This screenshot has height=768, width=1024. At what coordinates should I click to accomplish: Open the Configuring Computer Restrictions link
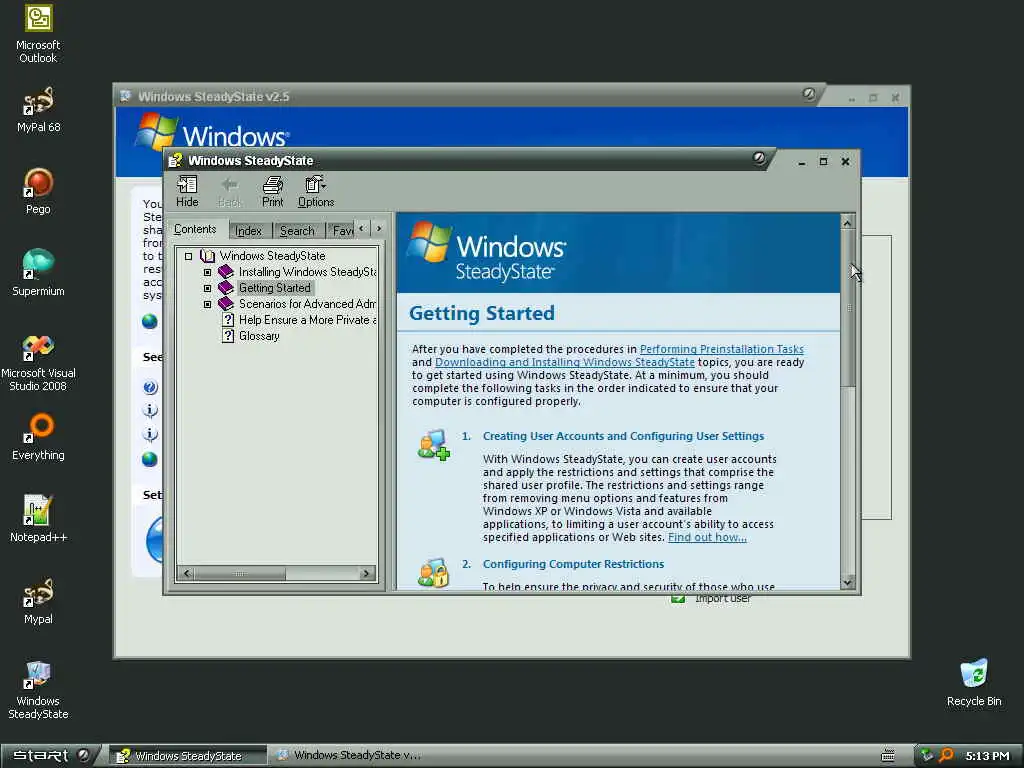573,564
